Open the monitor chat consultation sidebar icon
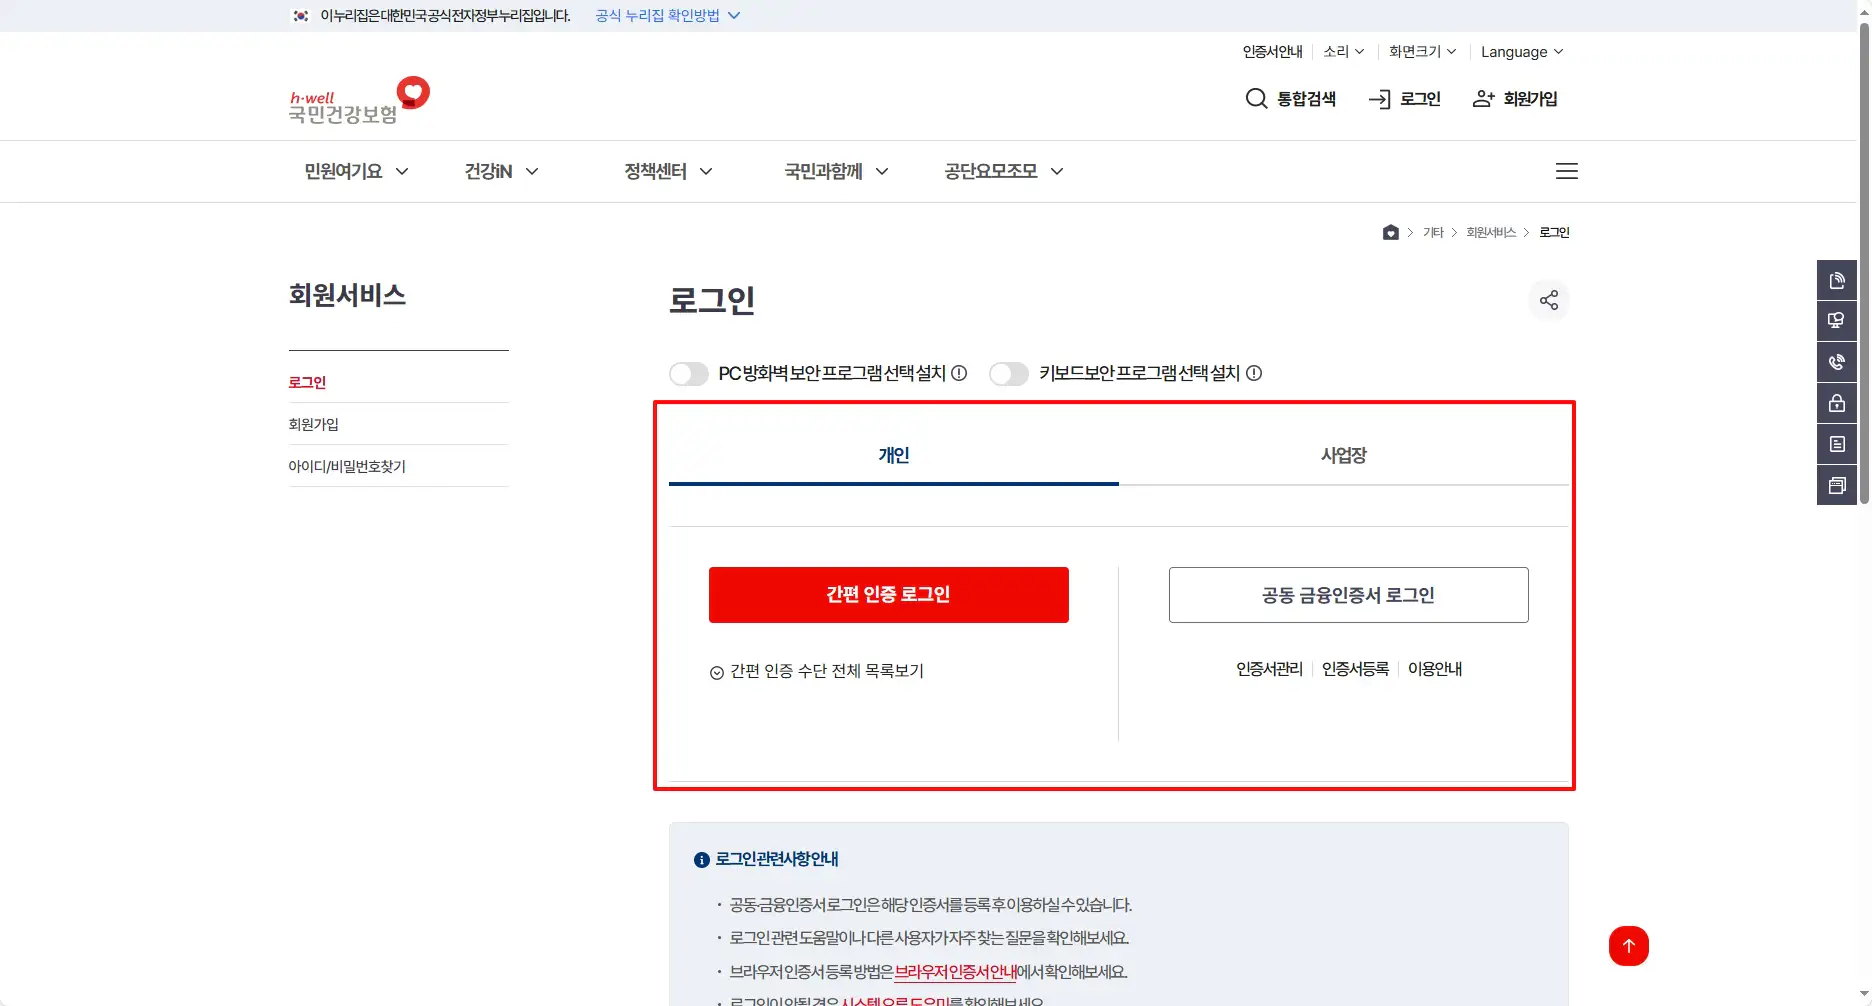Viewport: 1872px width, 1006px height. pyautogui.click(x=1837, y=321)
